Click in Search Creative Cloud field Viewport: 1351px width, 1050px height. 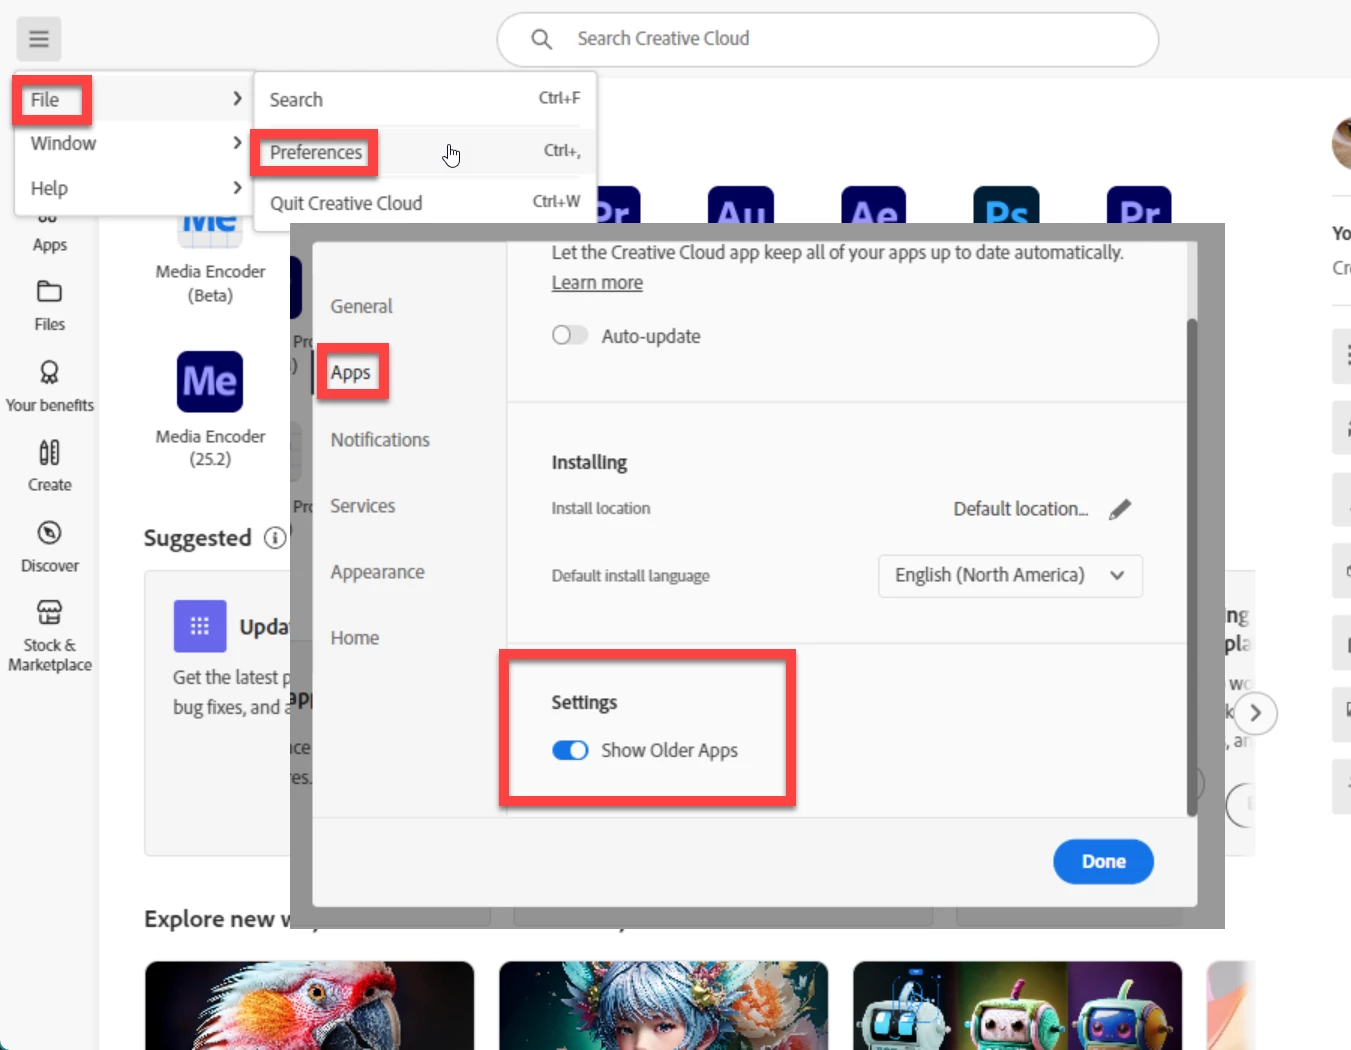point(828,39)
